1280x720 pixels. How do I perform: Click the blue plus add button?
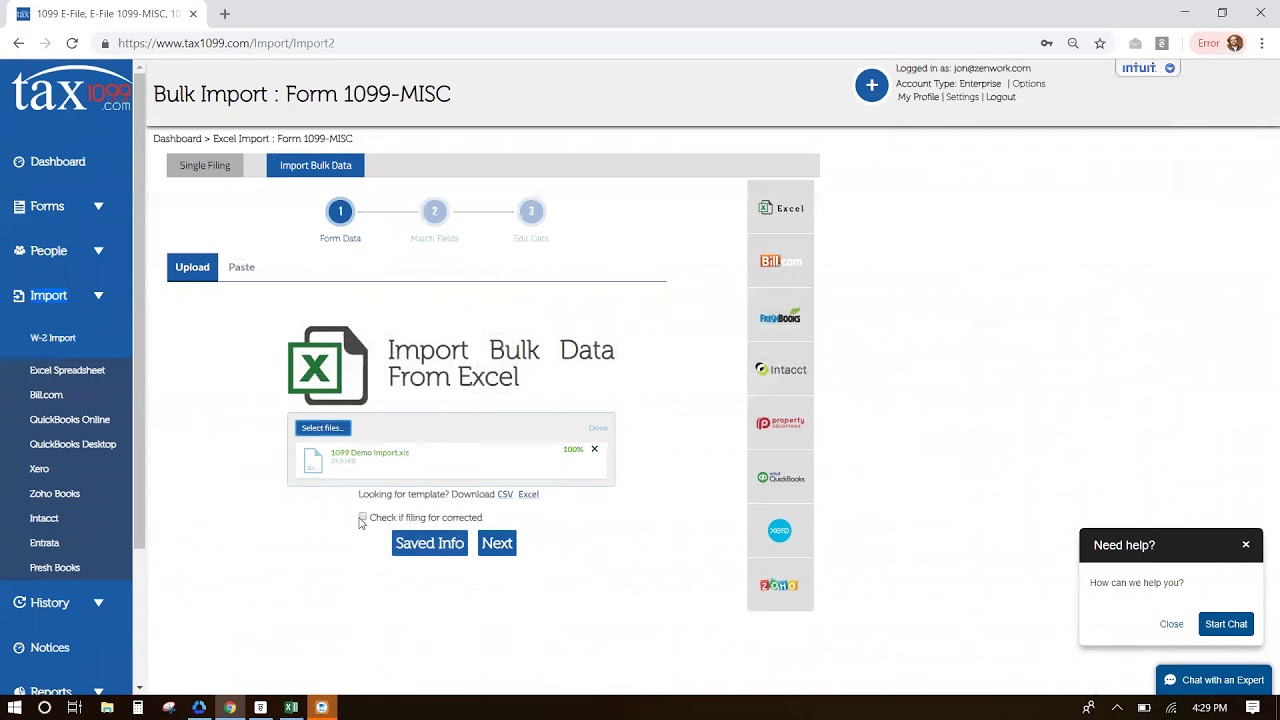(x=871, y=85)
